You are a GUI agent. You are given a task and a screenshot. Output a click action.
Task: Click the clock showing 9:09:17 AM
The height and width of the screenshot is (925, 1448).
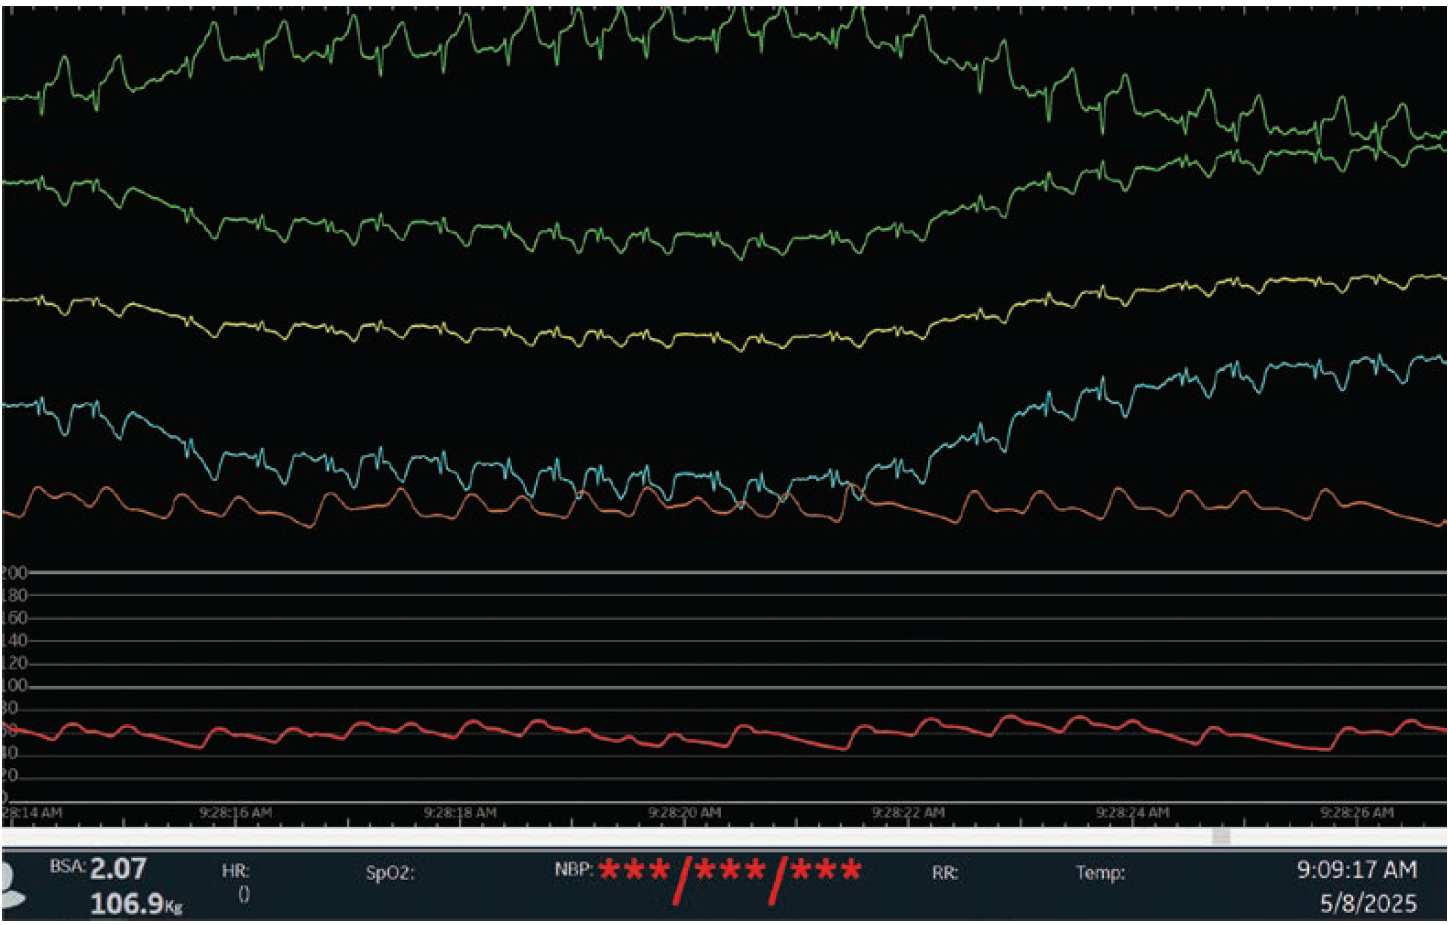pyautogui.click(x=1356, y=870)
